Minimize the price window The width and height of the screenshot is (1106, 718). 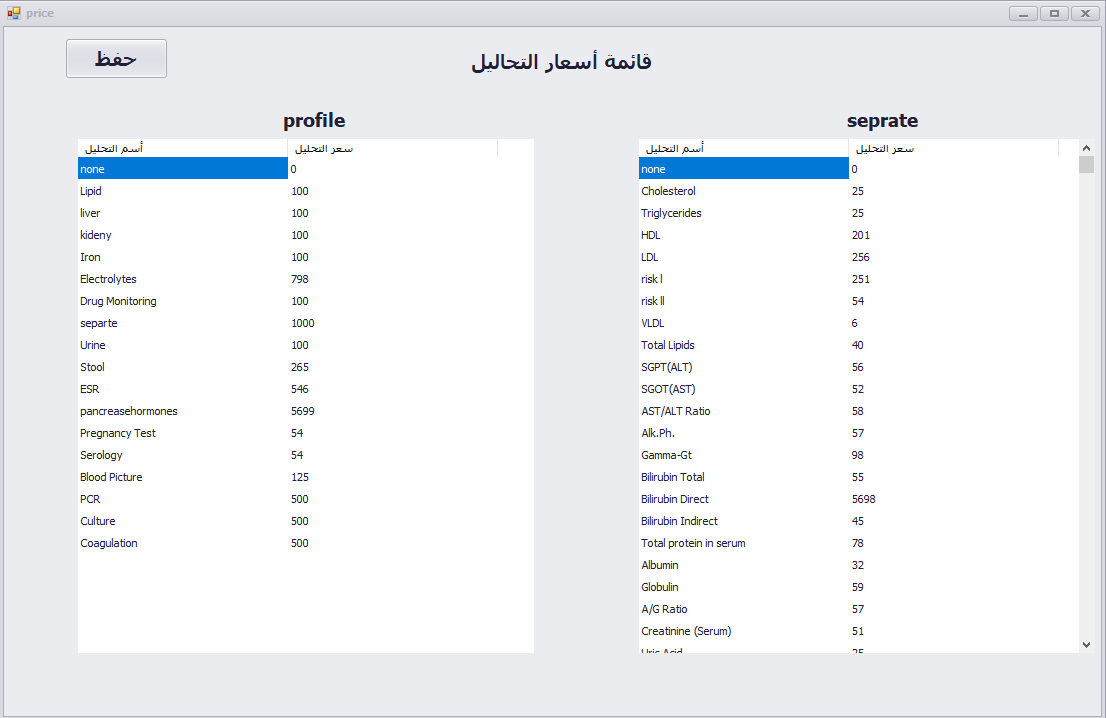[x=1023, y=13]
